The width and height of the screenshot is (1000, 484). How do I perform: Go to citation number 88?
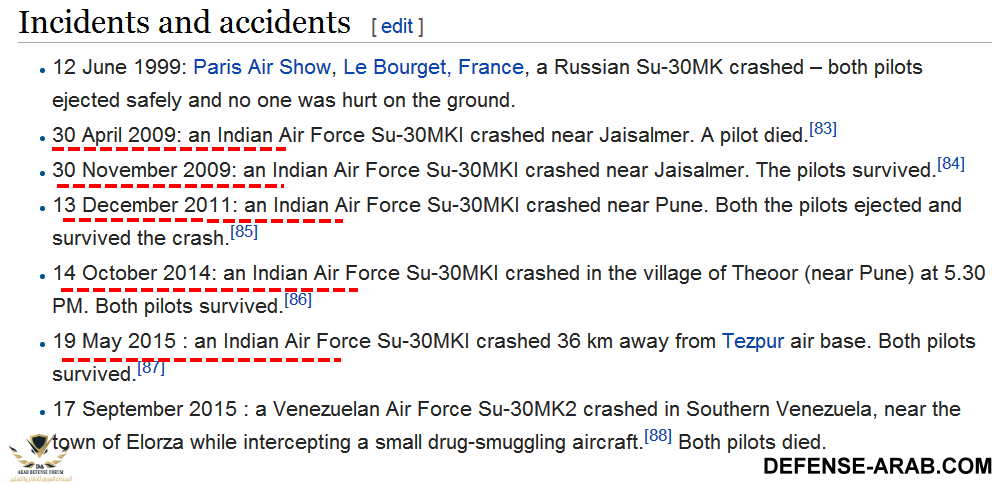[658, 435]
